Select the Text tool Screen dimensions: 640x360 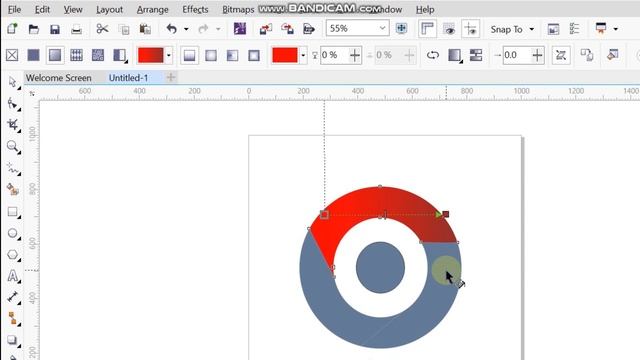click(13, 276)
